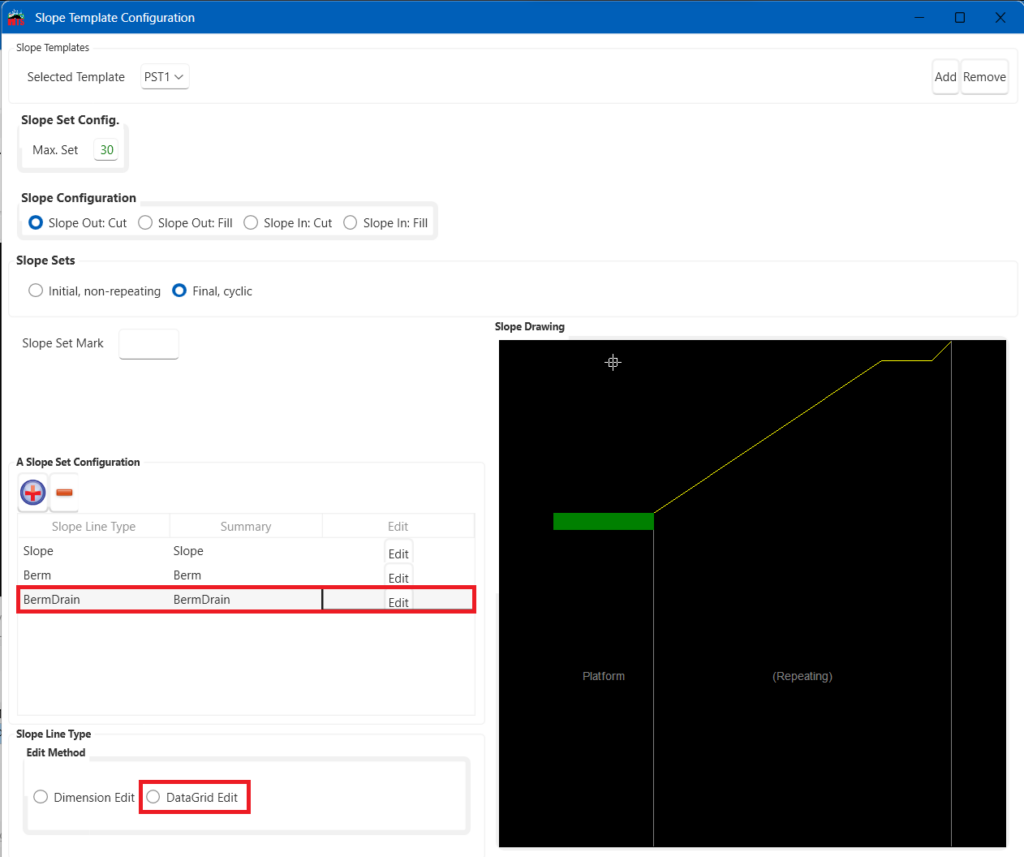Select Slope Out: Fill option
1024x857 pixels.
coord(146,223)
